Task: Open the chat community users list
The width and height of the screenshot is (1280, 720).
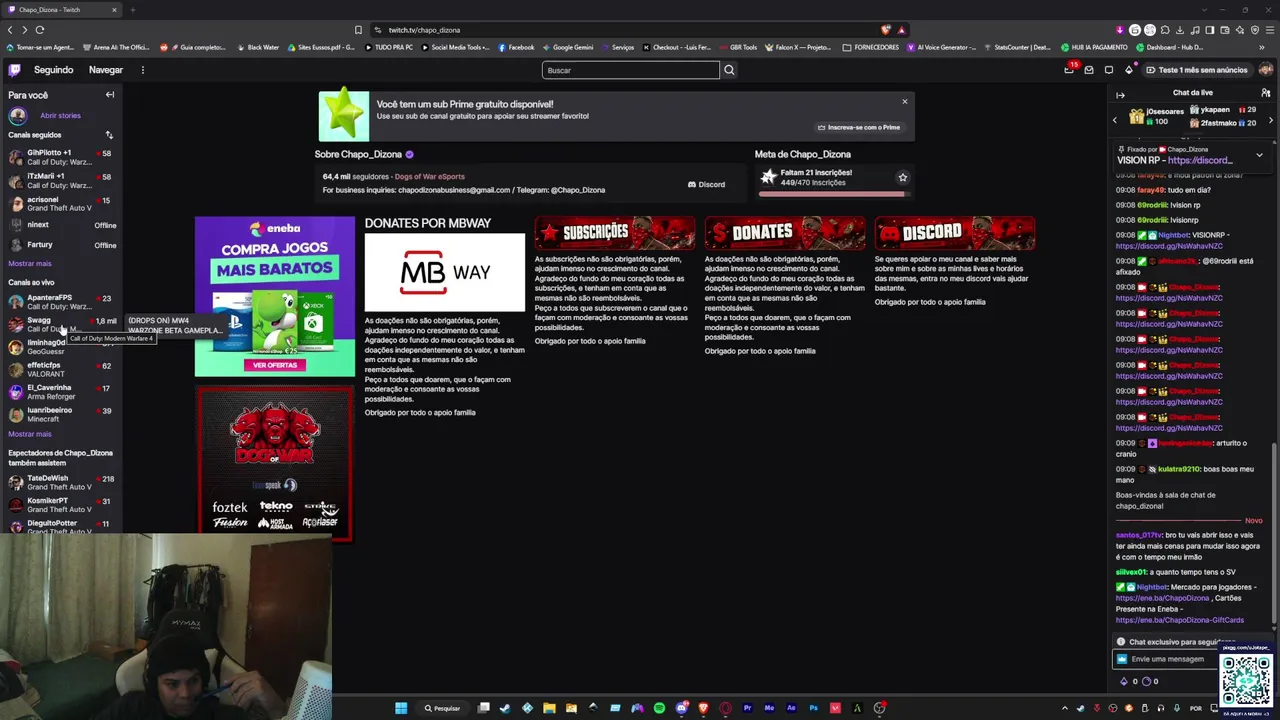Action: tap(1266, 93)
